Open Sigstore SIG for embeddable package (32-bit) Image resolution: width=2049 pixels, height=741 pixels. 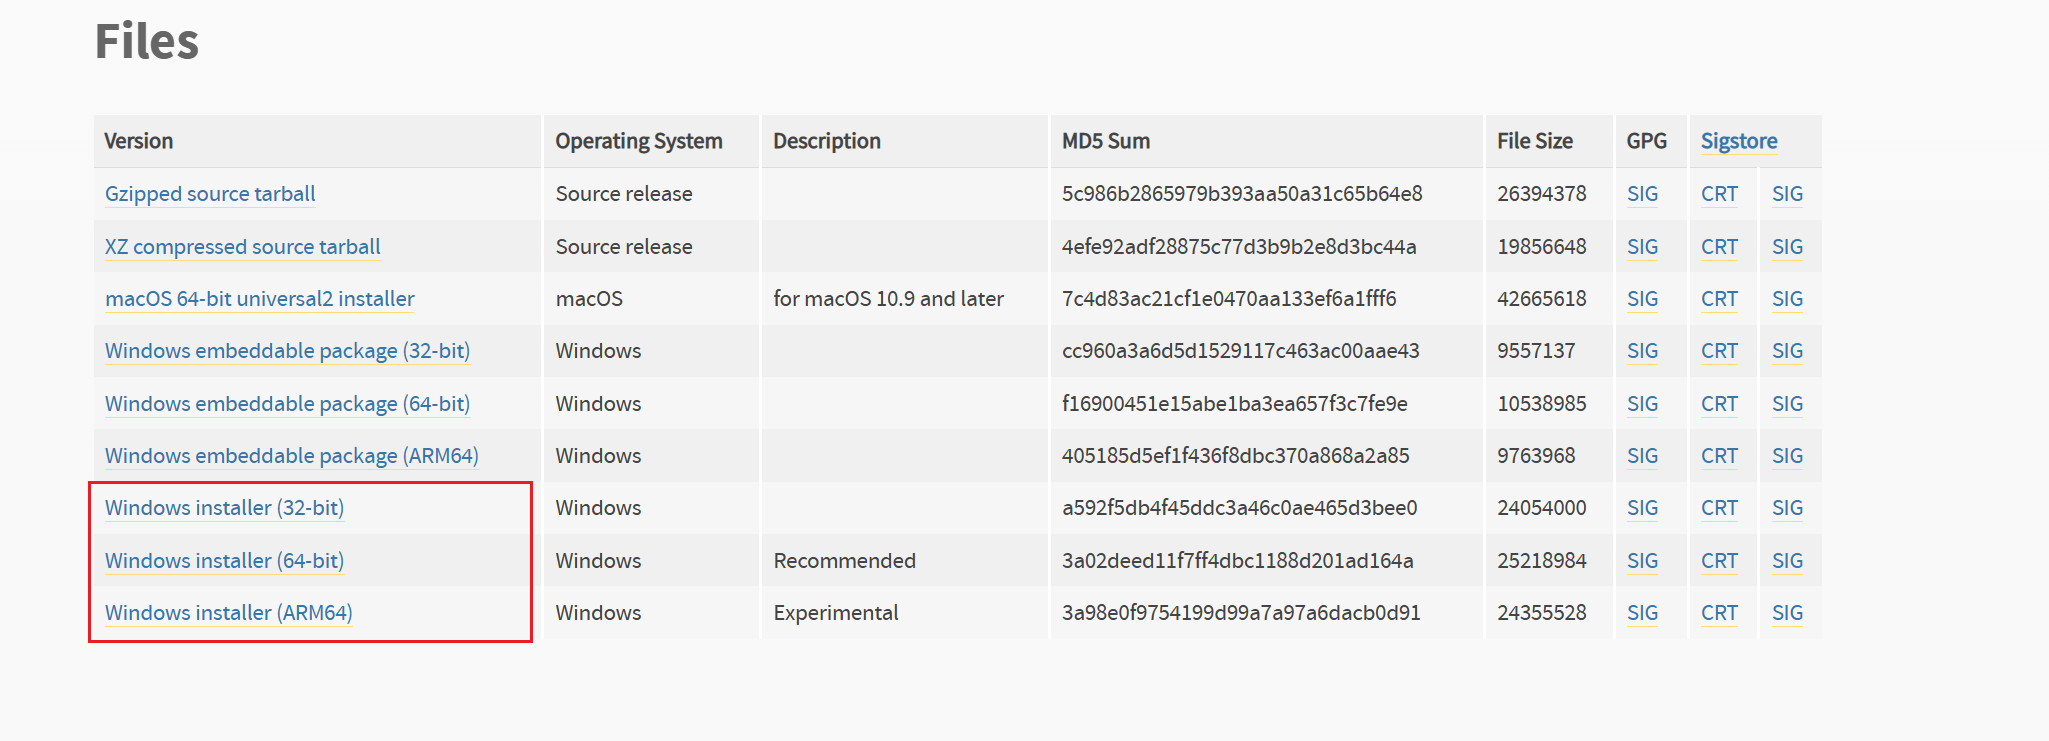[1787, 351]
